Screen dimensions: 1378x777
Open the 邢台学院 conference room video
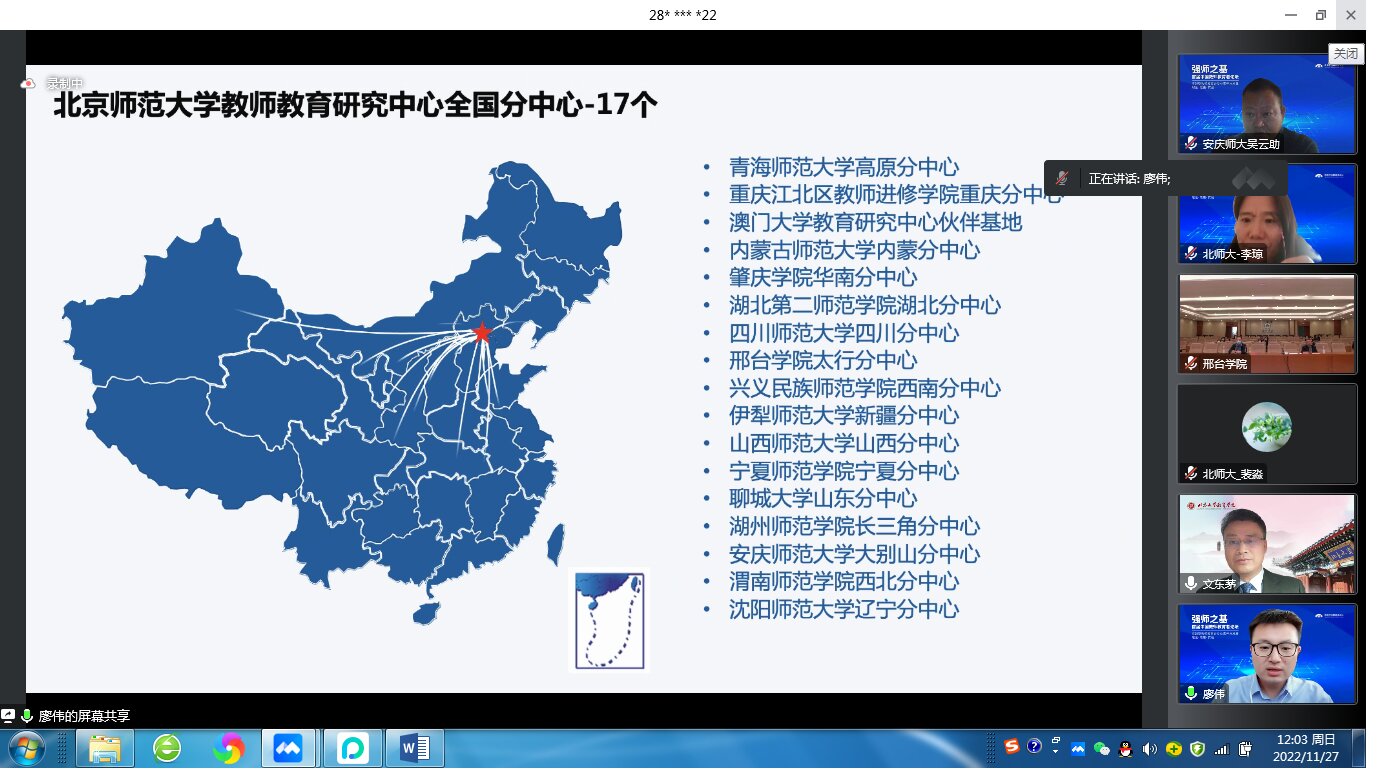point(1267,324)
